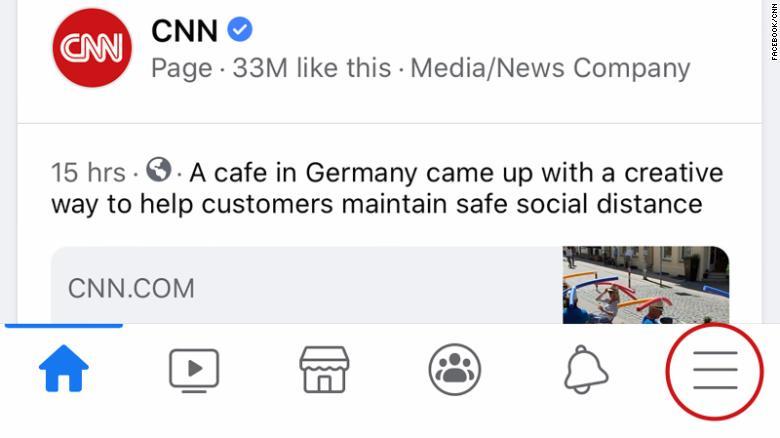The width and height of the screenshot is (780, 438).
Task: Tap the CNN round logo avatar
Action: pos(92,47)
